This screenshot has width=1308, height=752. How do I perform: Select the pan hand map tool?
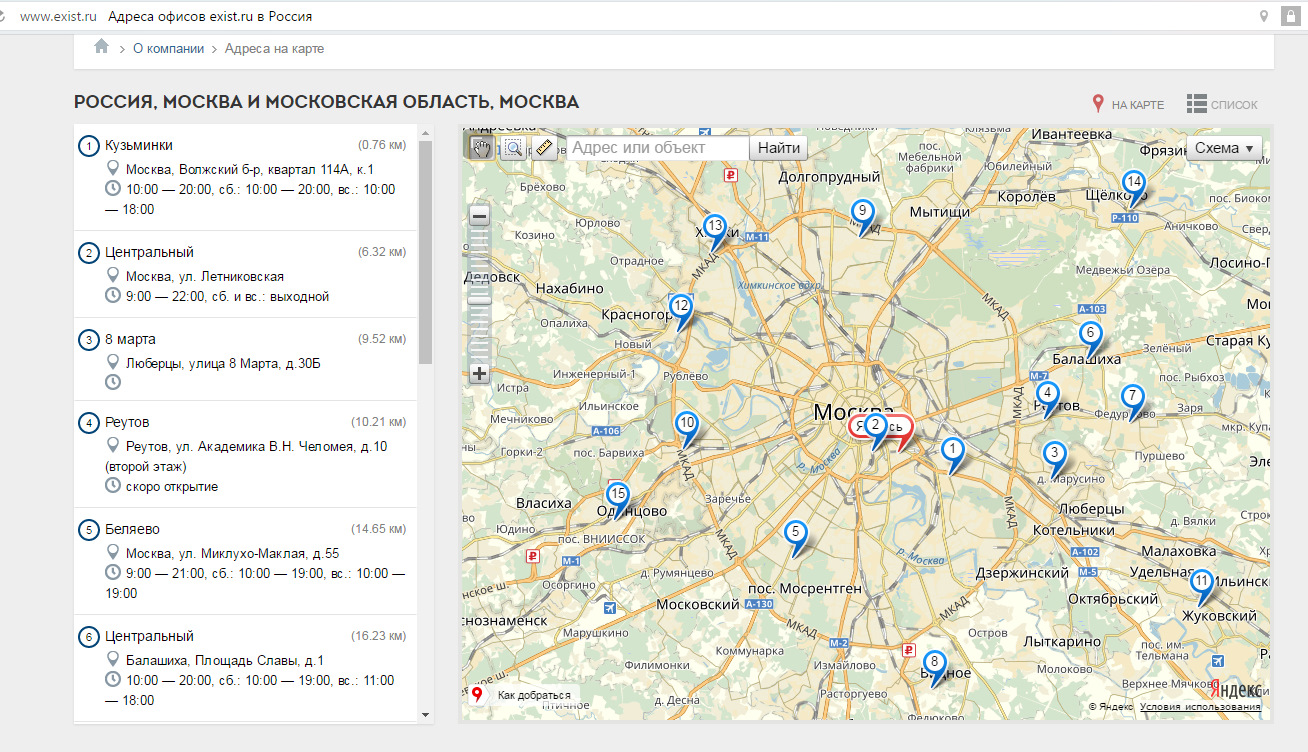click(x=481, y=148)
